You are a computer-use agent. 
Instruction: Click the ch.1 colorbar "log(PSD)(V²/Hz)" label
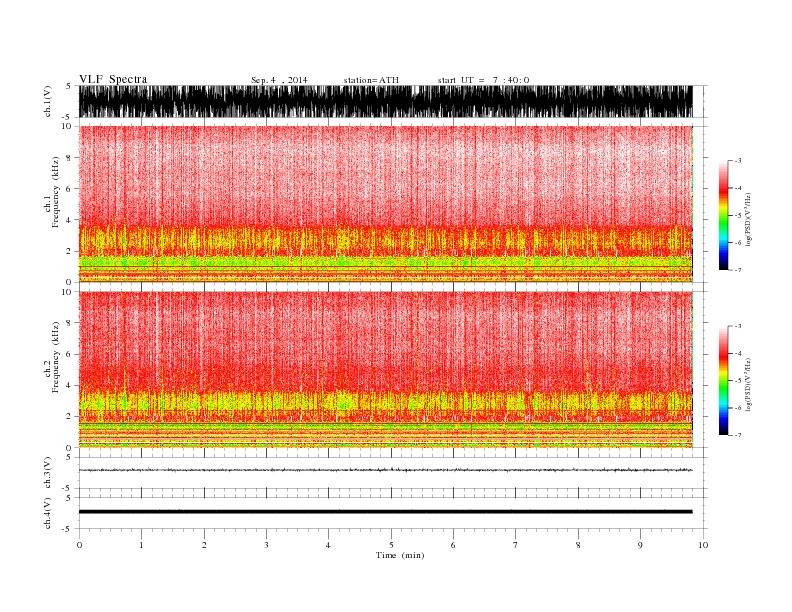[749, 220]
